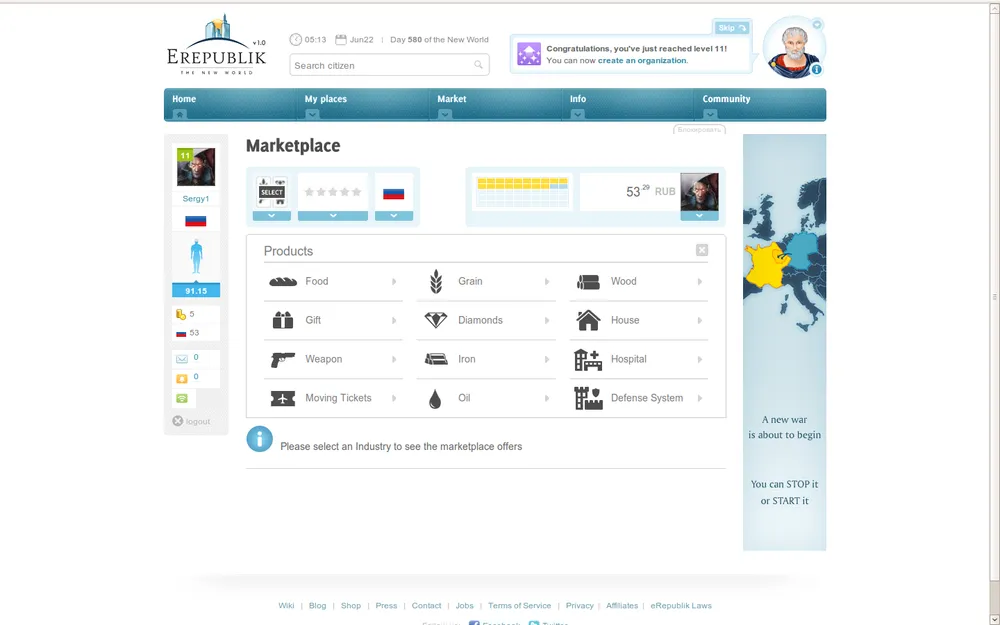Expand the quality stars dropdown arrow
1000x625 pixels.
[333, 216]
